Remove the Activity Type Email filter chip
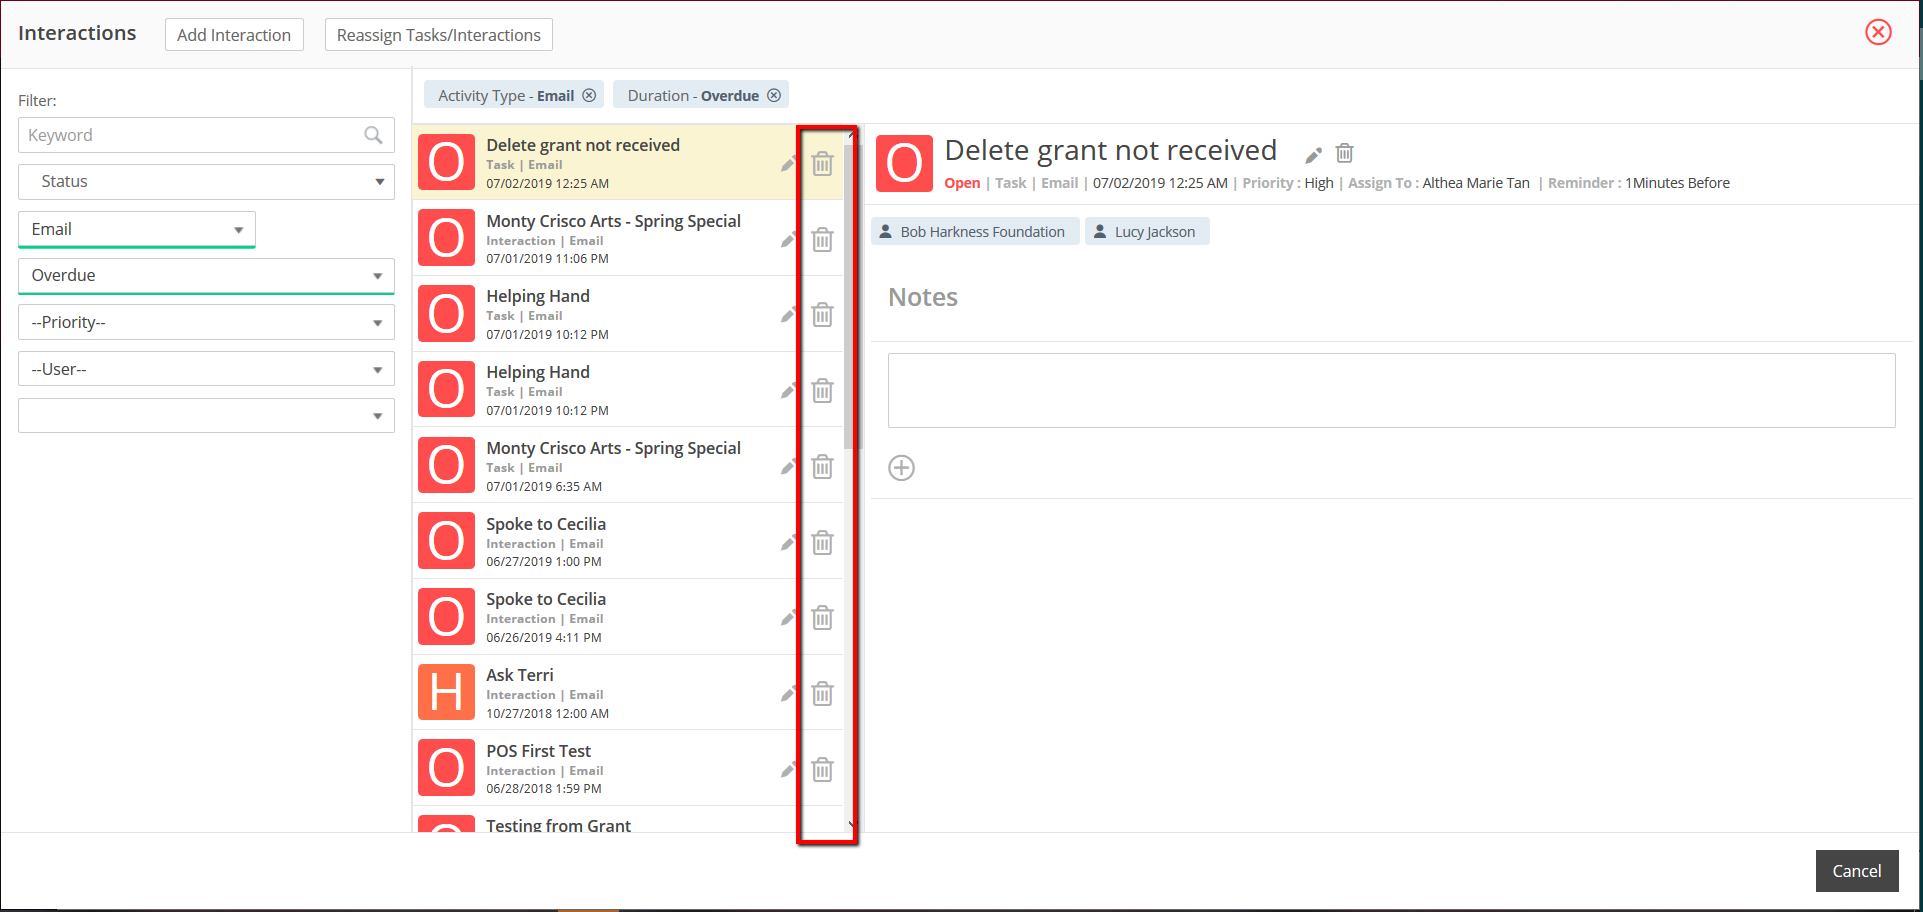This screenshot has height=912, width=1923. click(x=589, y=96)
